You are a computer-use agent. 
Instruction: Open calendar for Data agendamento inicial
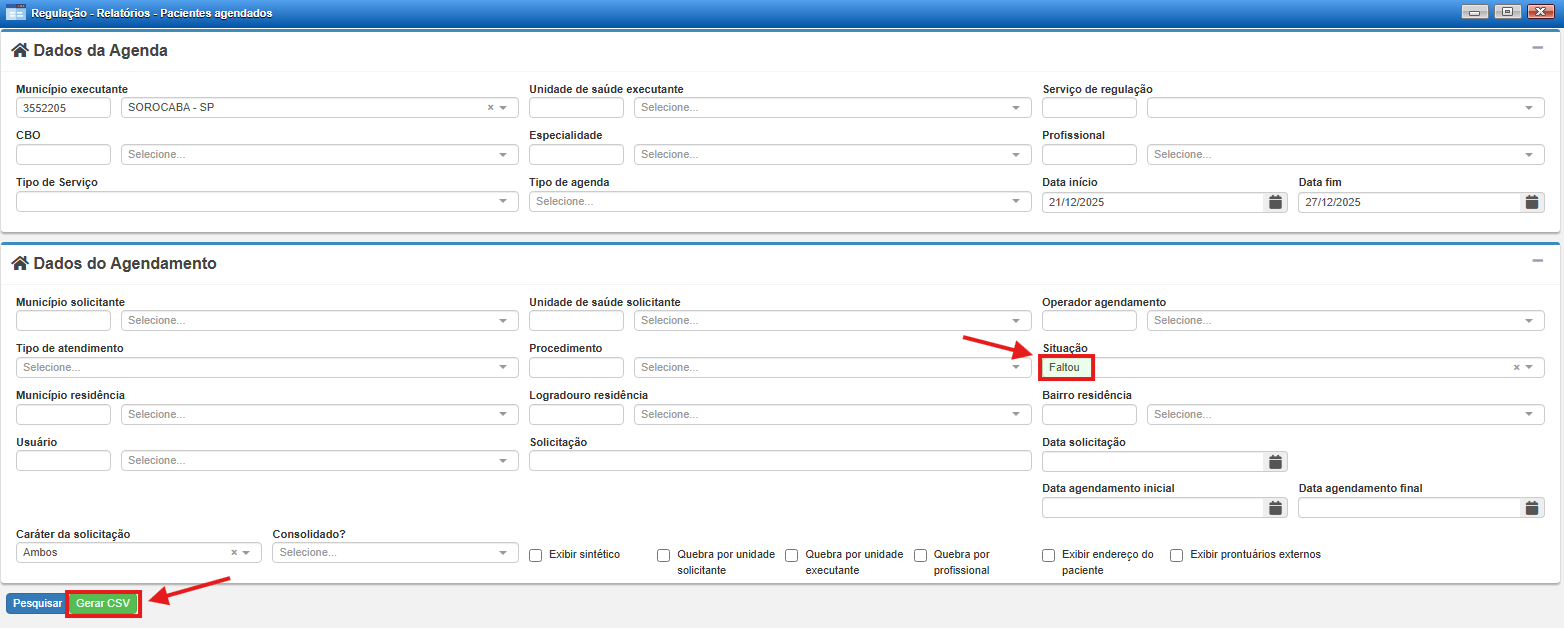click(x=1275, y=508)
